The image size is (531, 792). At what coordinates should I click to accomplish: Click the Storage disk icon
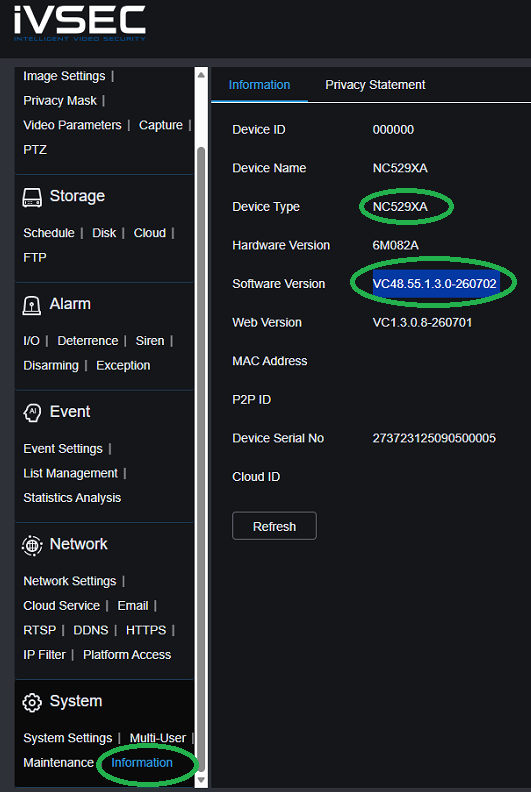(32, 197)
